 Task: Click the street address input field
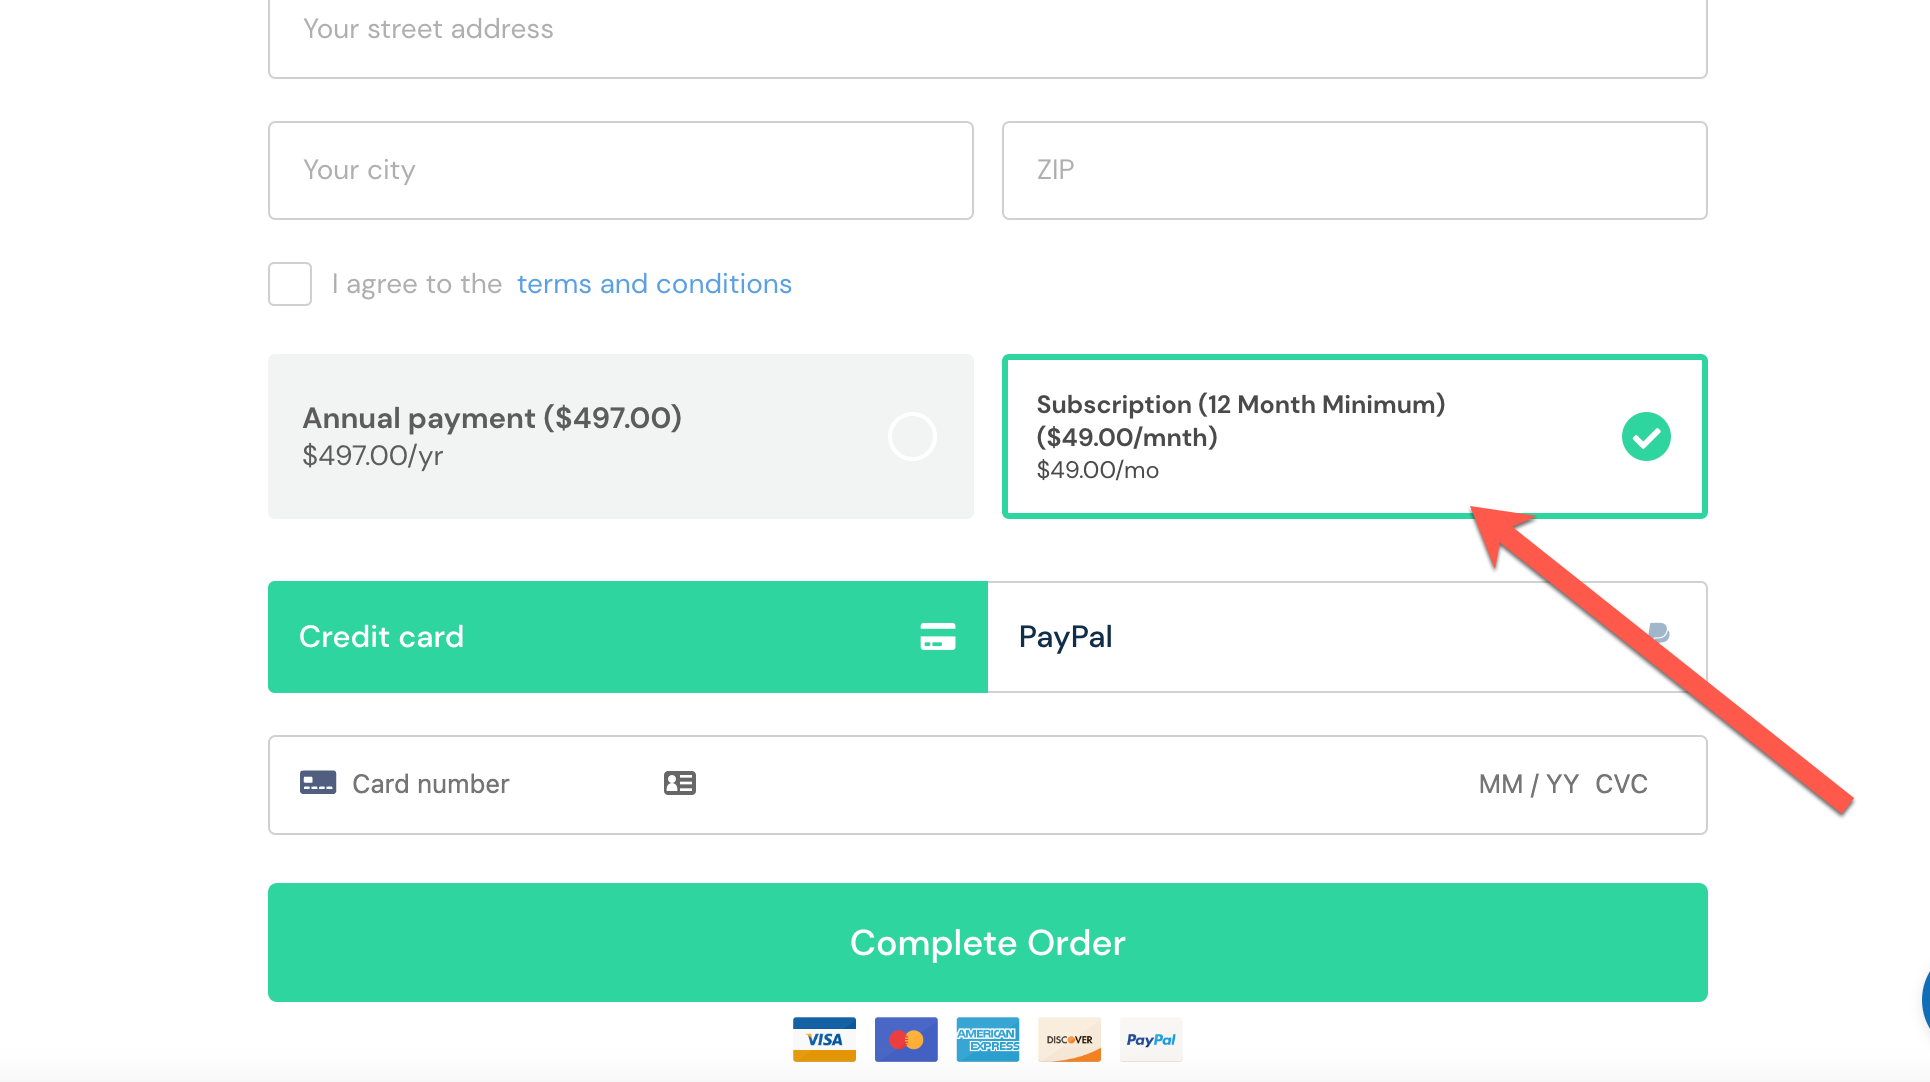(x=987, y=30)
